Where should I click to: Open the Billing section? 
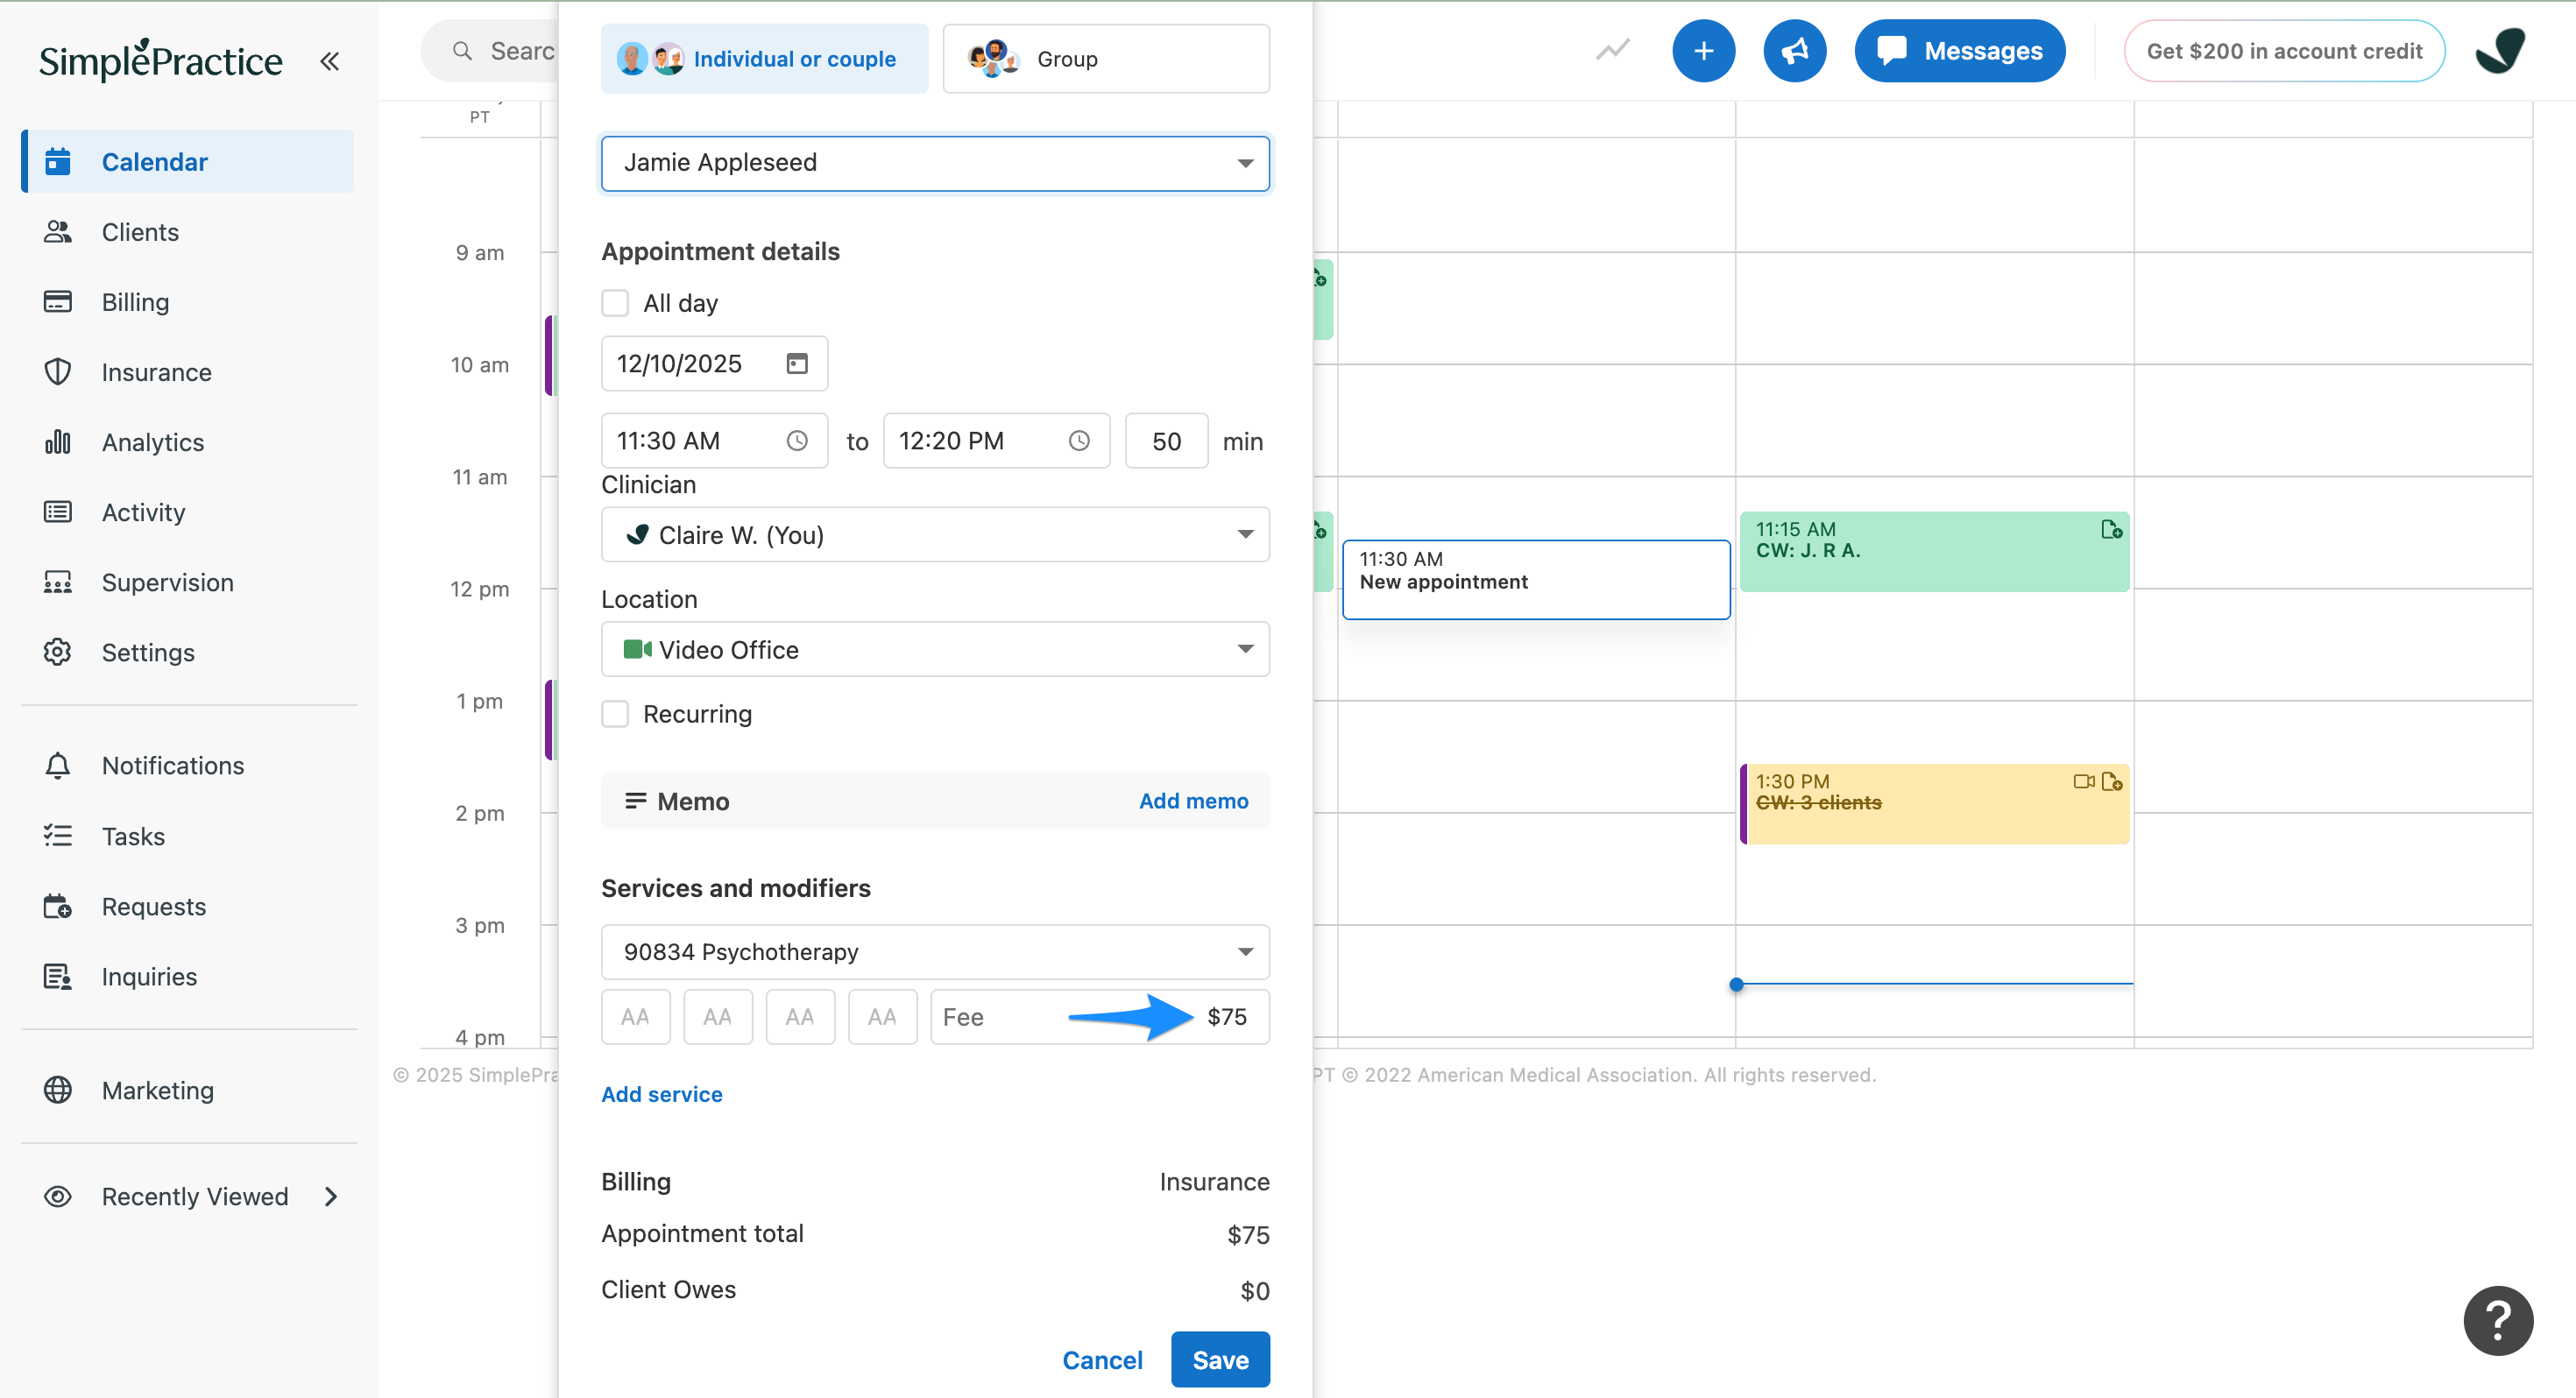(x=135, y=301)
